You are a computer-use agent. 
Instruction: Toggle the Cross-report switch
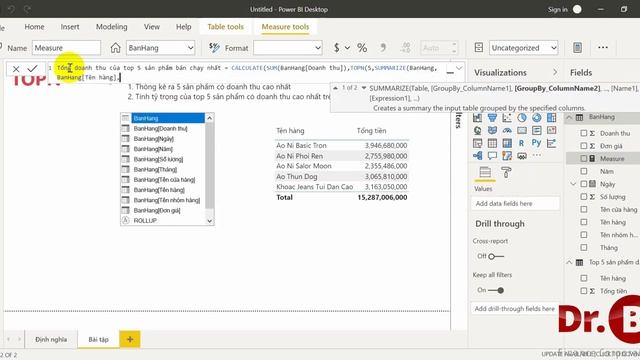[x=496, y=256]
